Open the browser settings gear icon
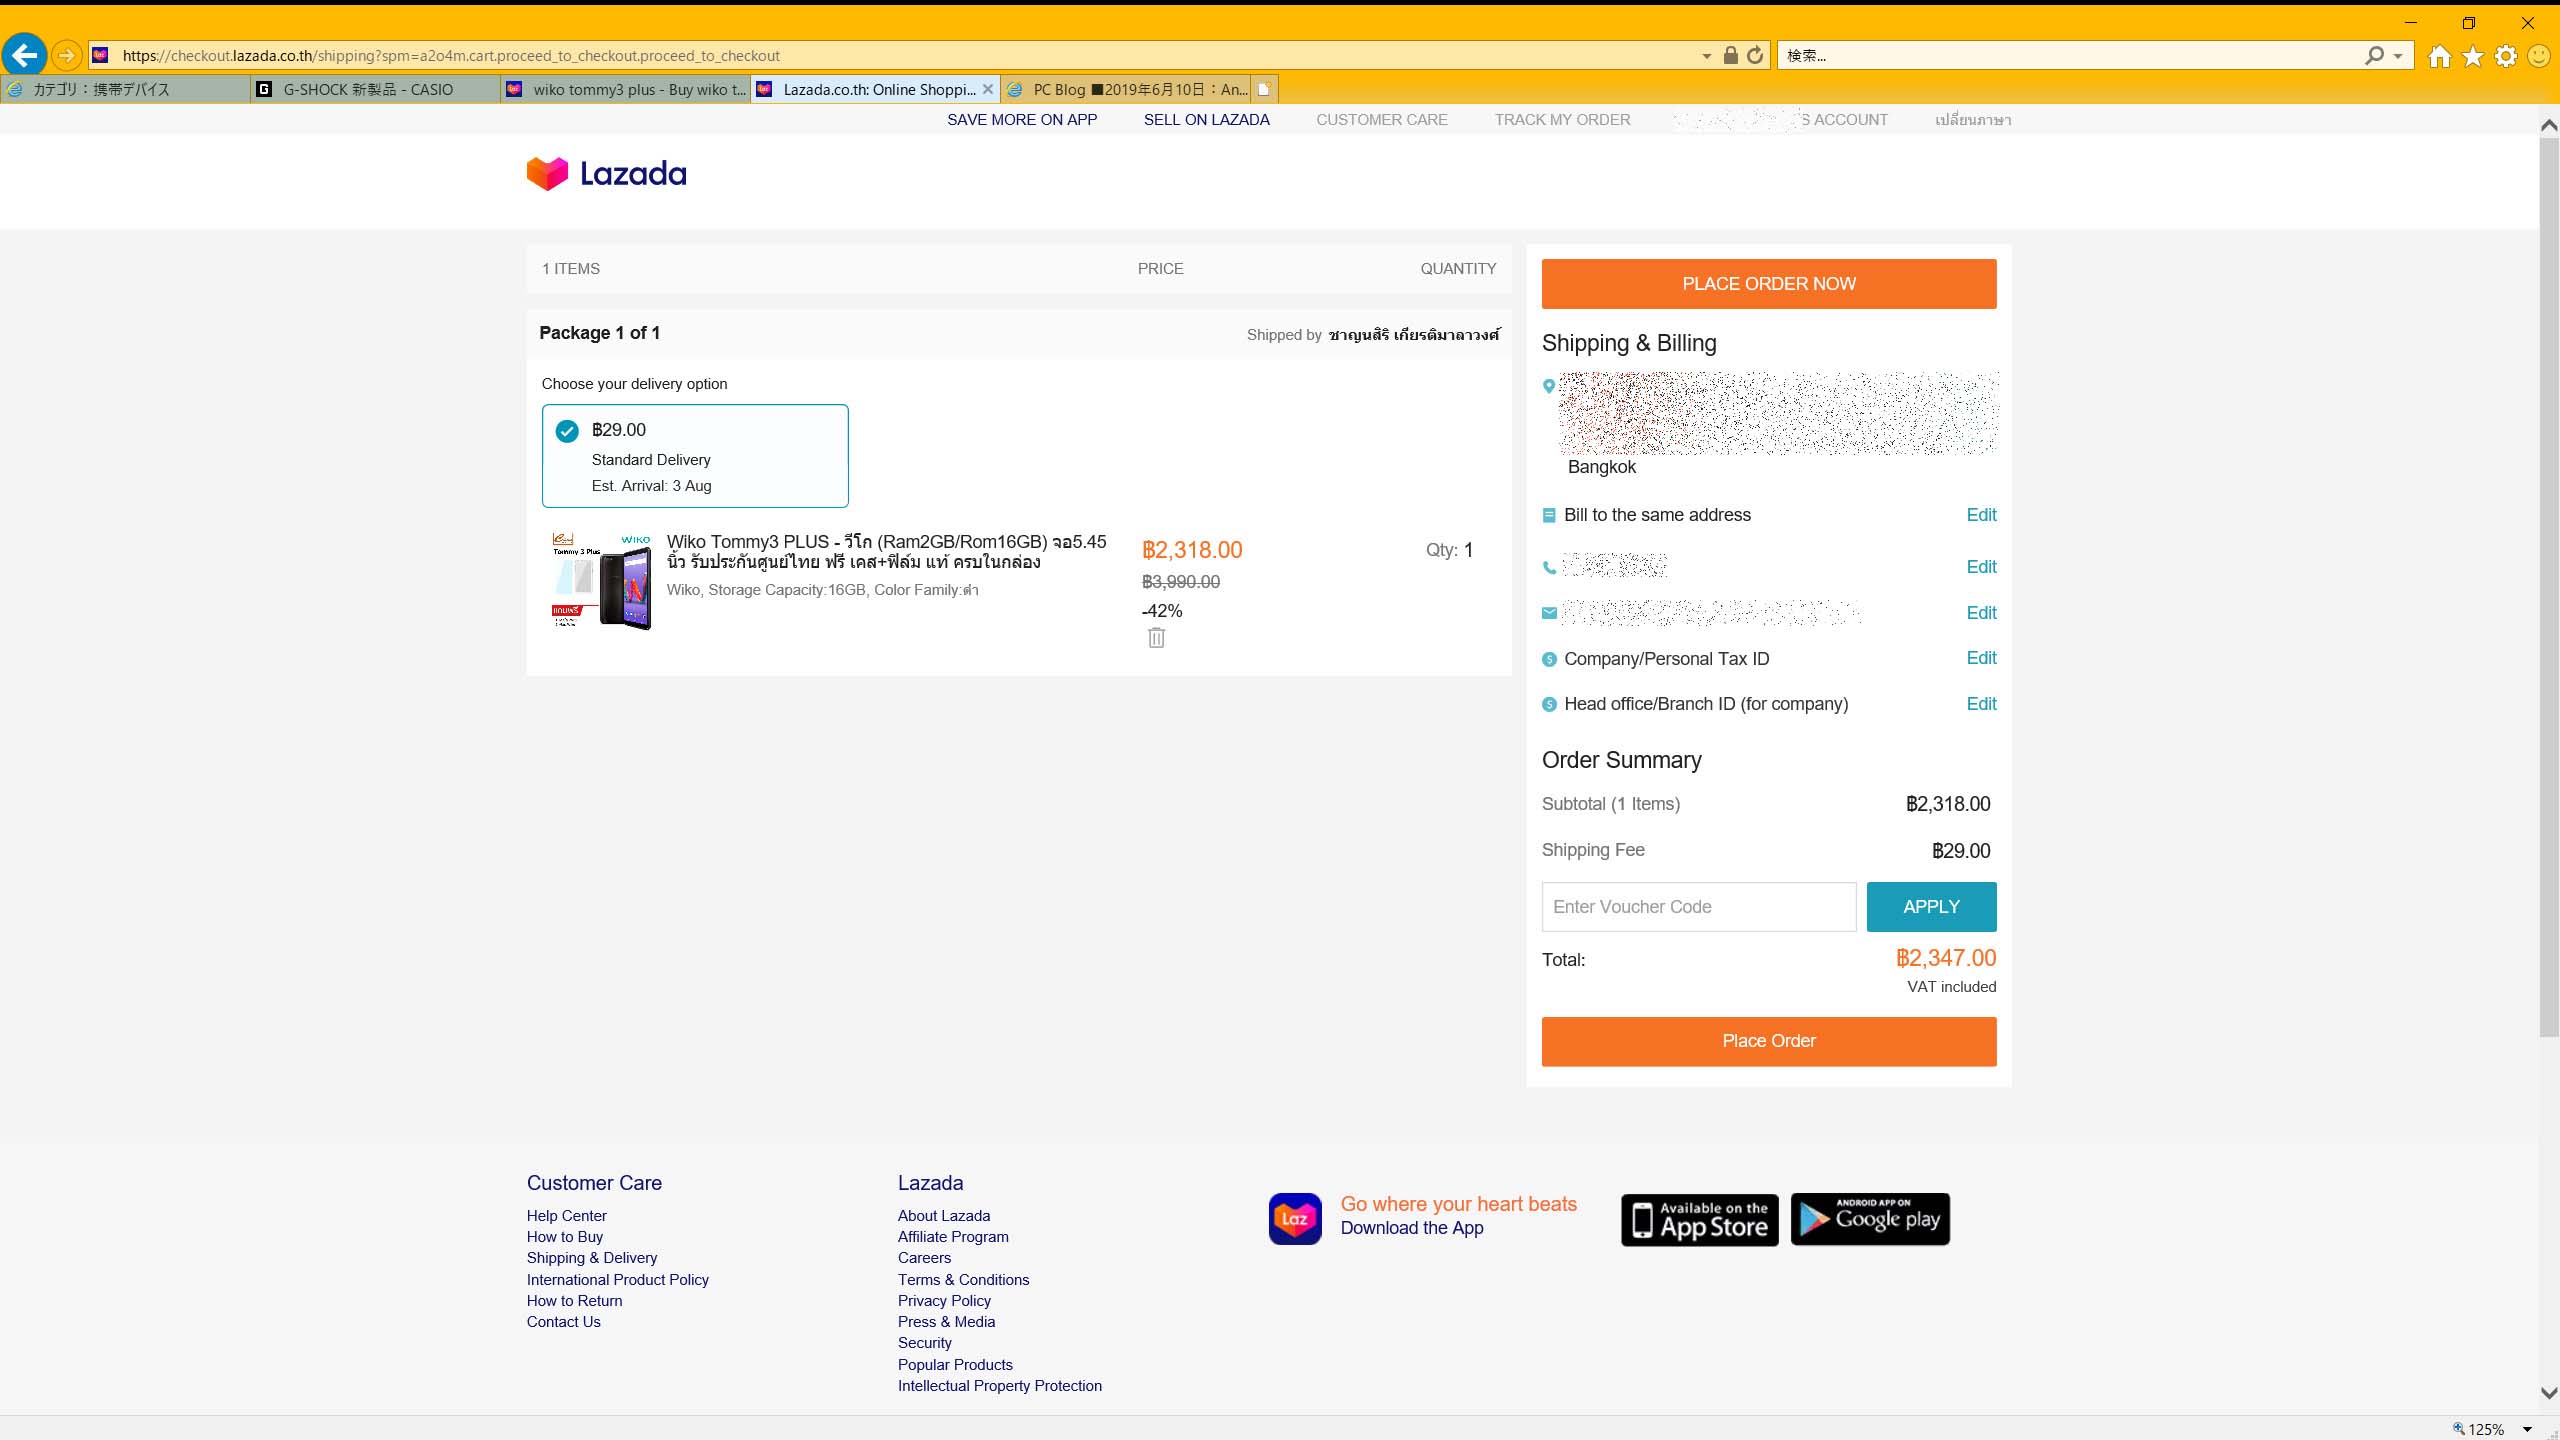 click(x=2506, y=56)
